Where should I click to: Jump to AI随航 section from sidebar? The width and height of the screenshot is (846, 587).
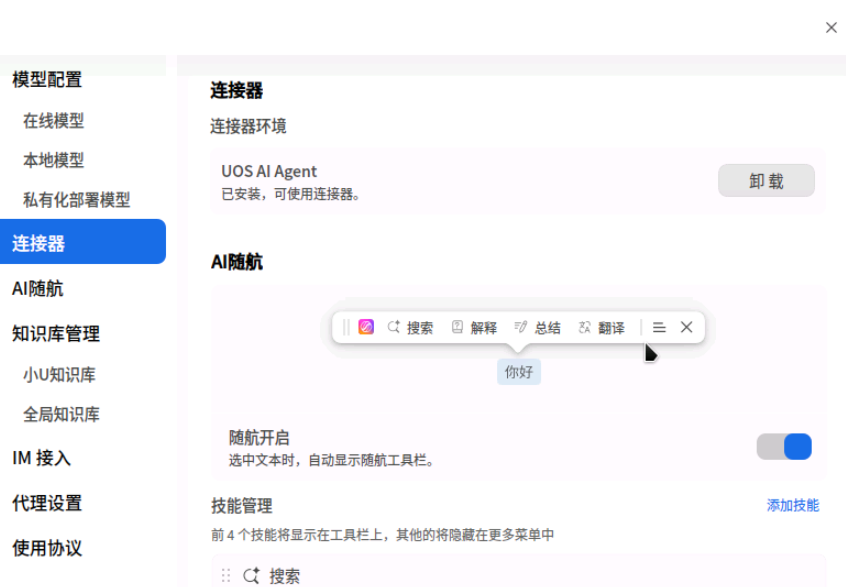pos(38,289)
